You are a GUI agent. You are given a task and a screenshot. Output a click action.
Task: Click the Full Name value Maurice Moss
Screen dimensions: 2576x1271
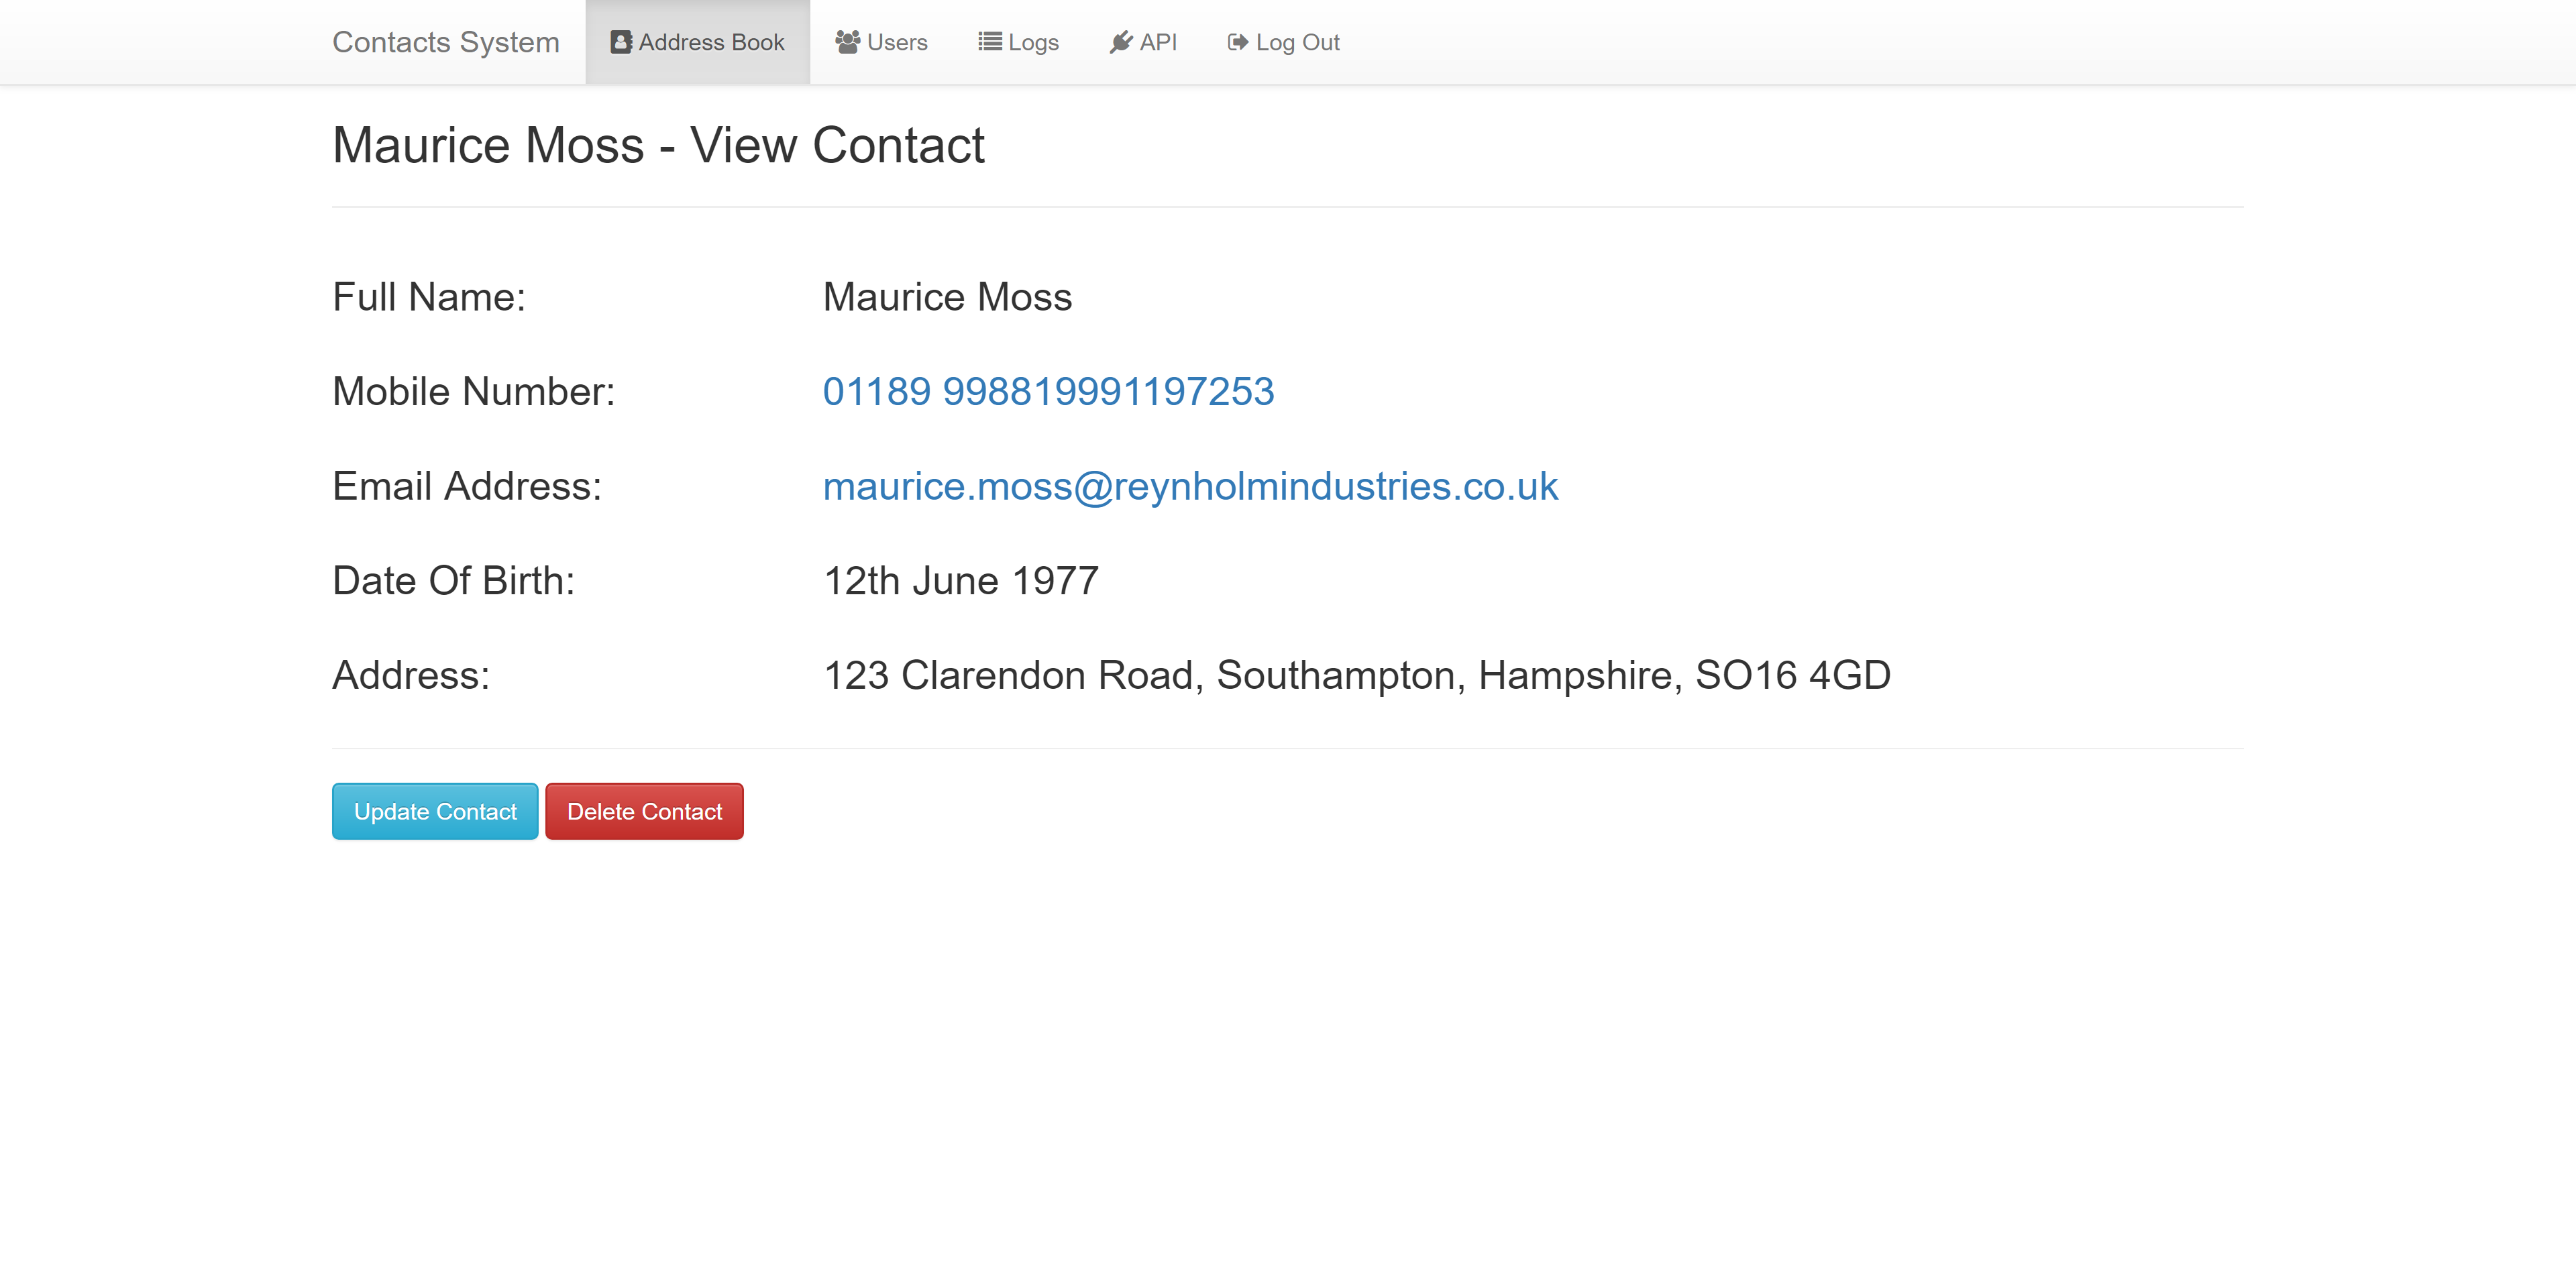click(947, 297)
